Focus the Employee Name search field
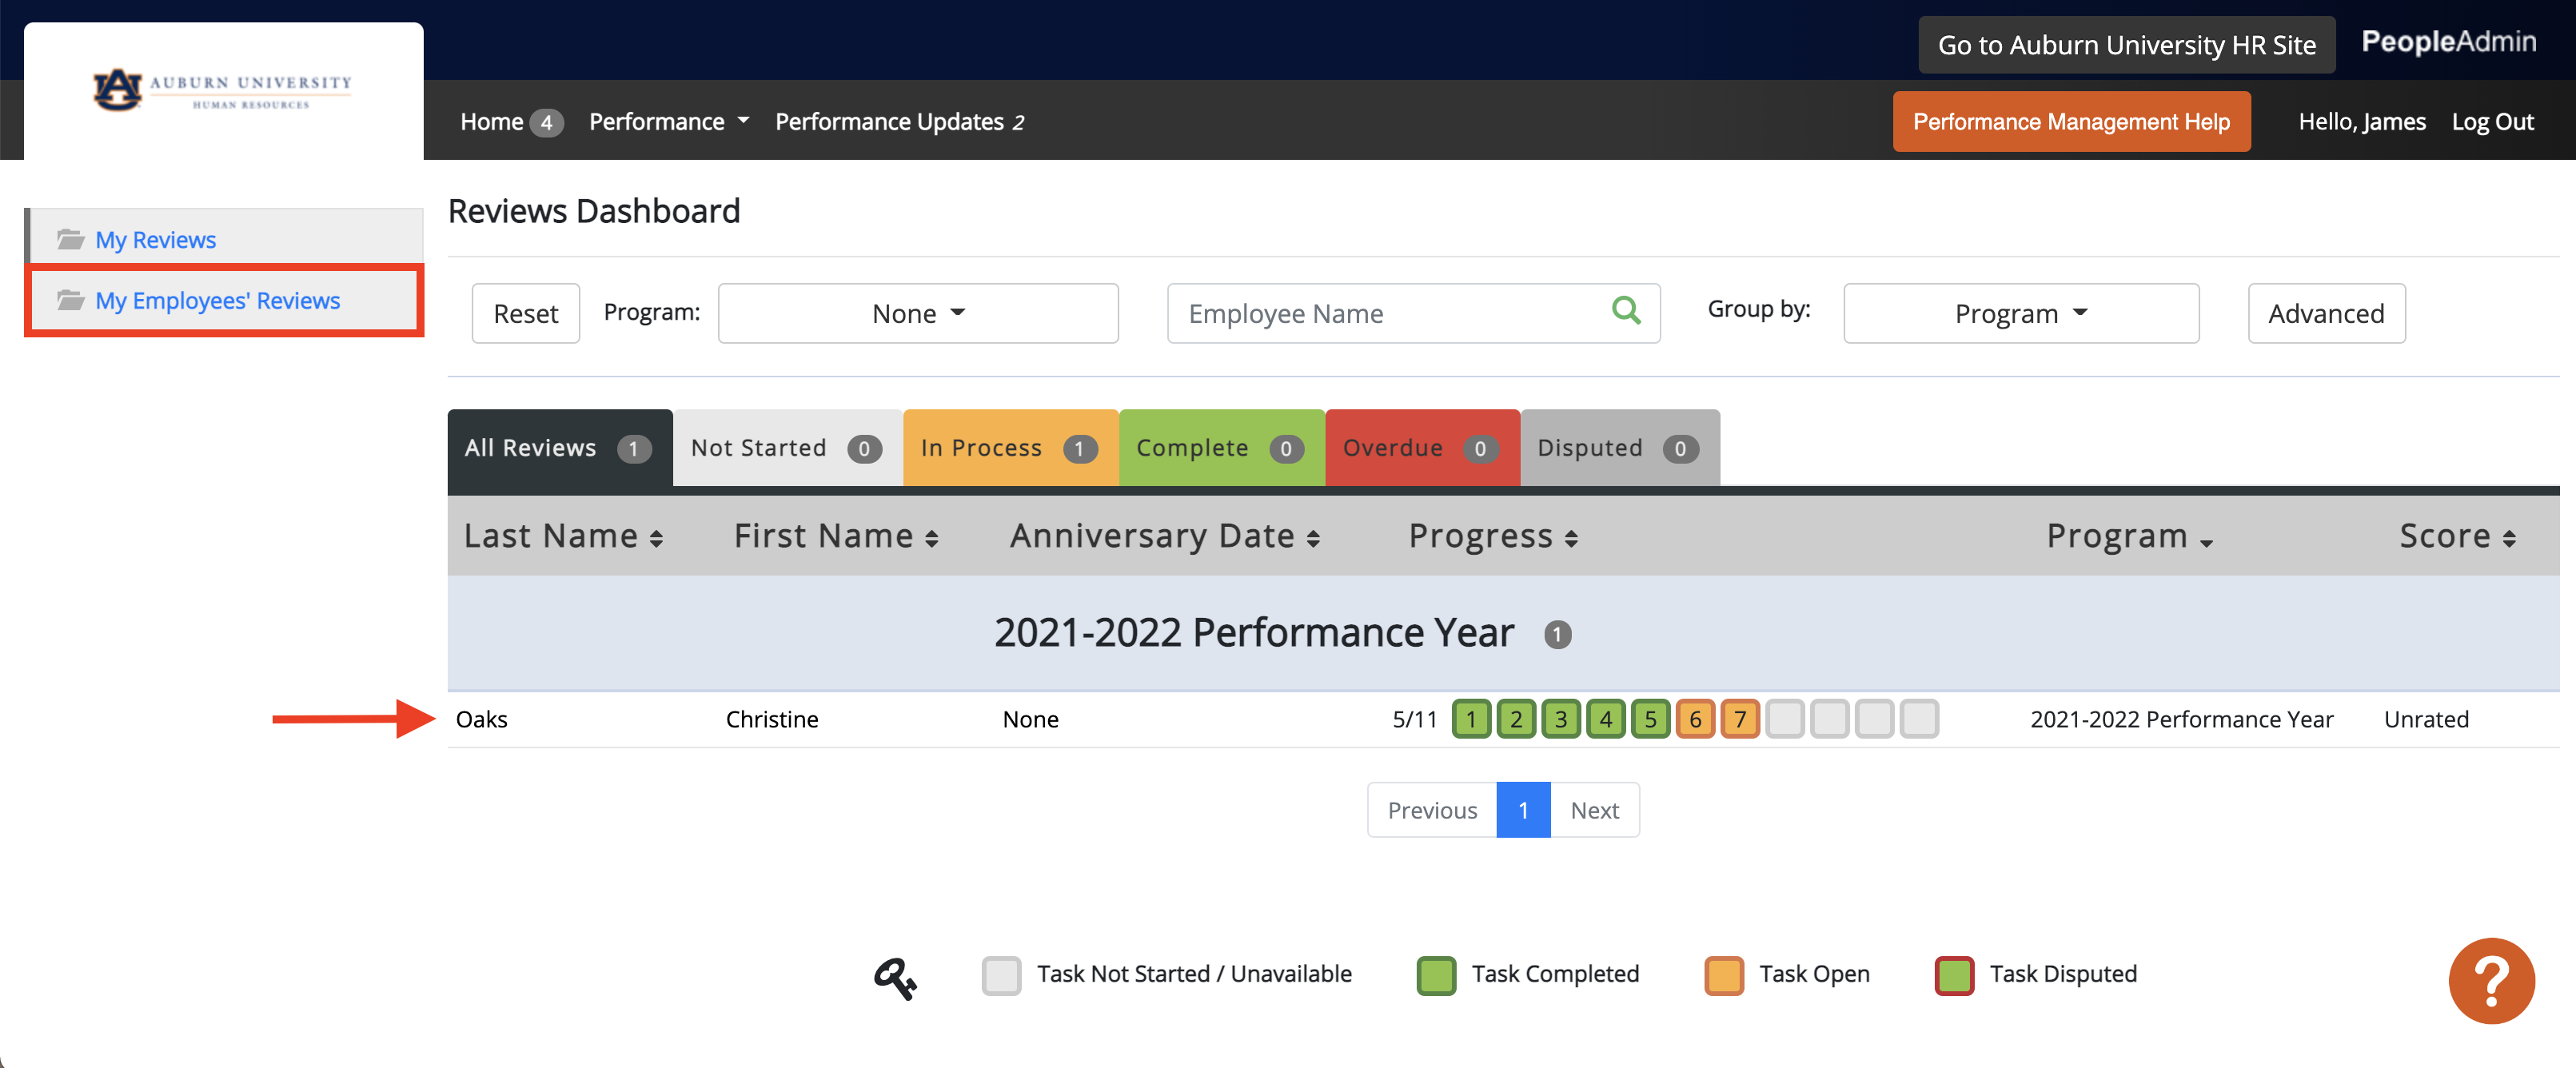 tap(1413, 313)
